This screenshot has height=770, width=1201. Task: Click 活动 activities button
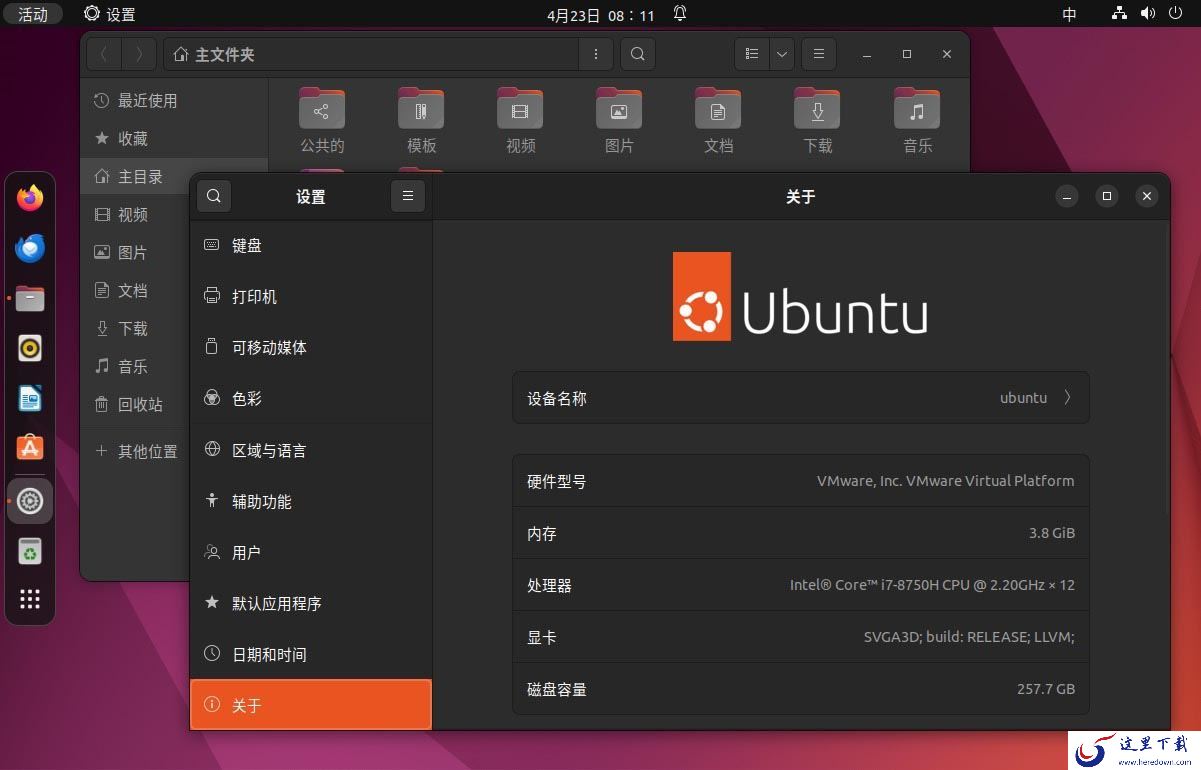[33, 14]
